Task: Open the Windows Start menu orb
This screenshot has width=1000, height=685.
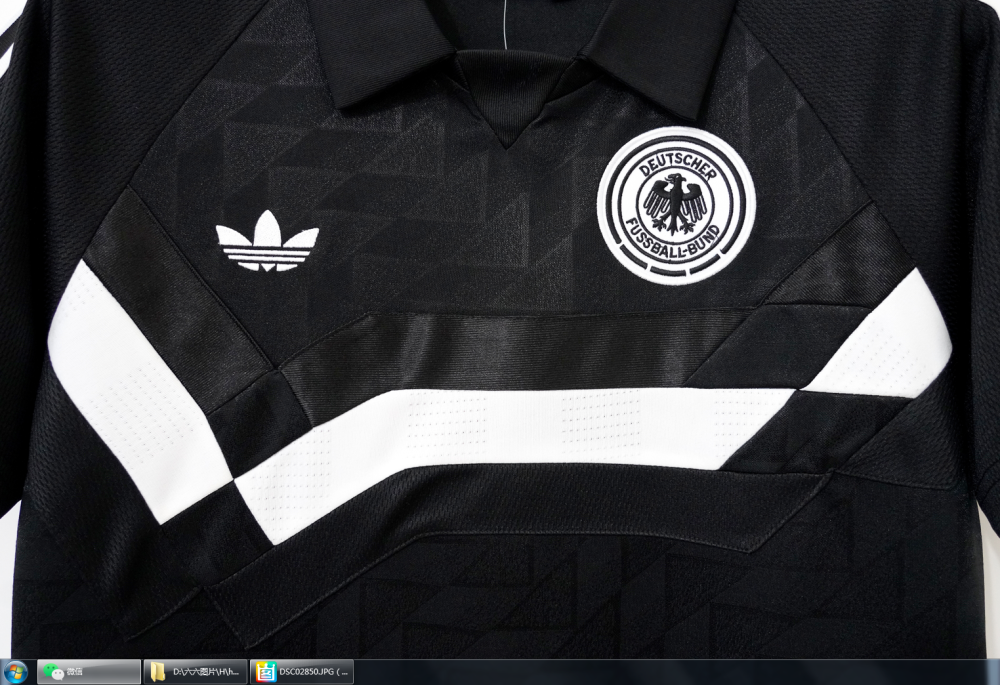Action: [15, 672]
